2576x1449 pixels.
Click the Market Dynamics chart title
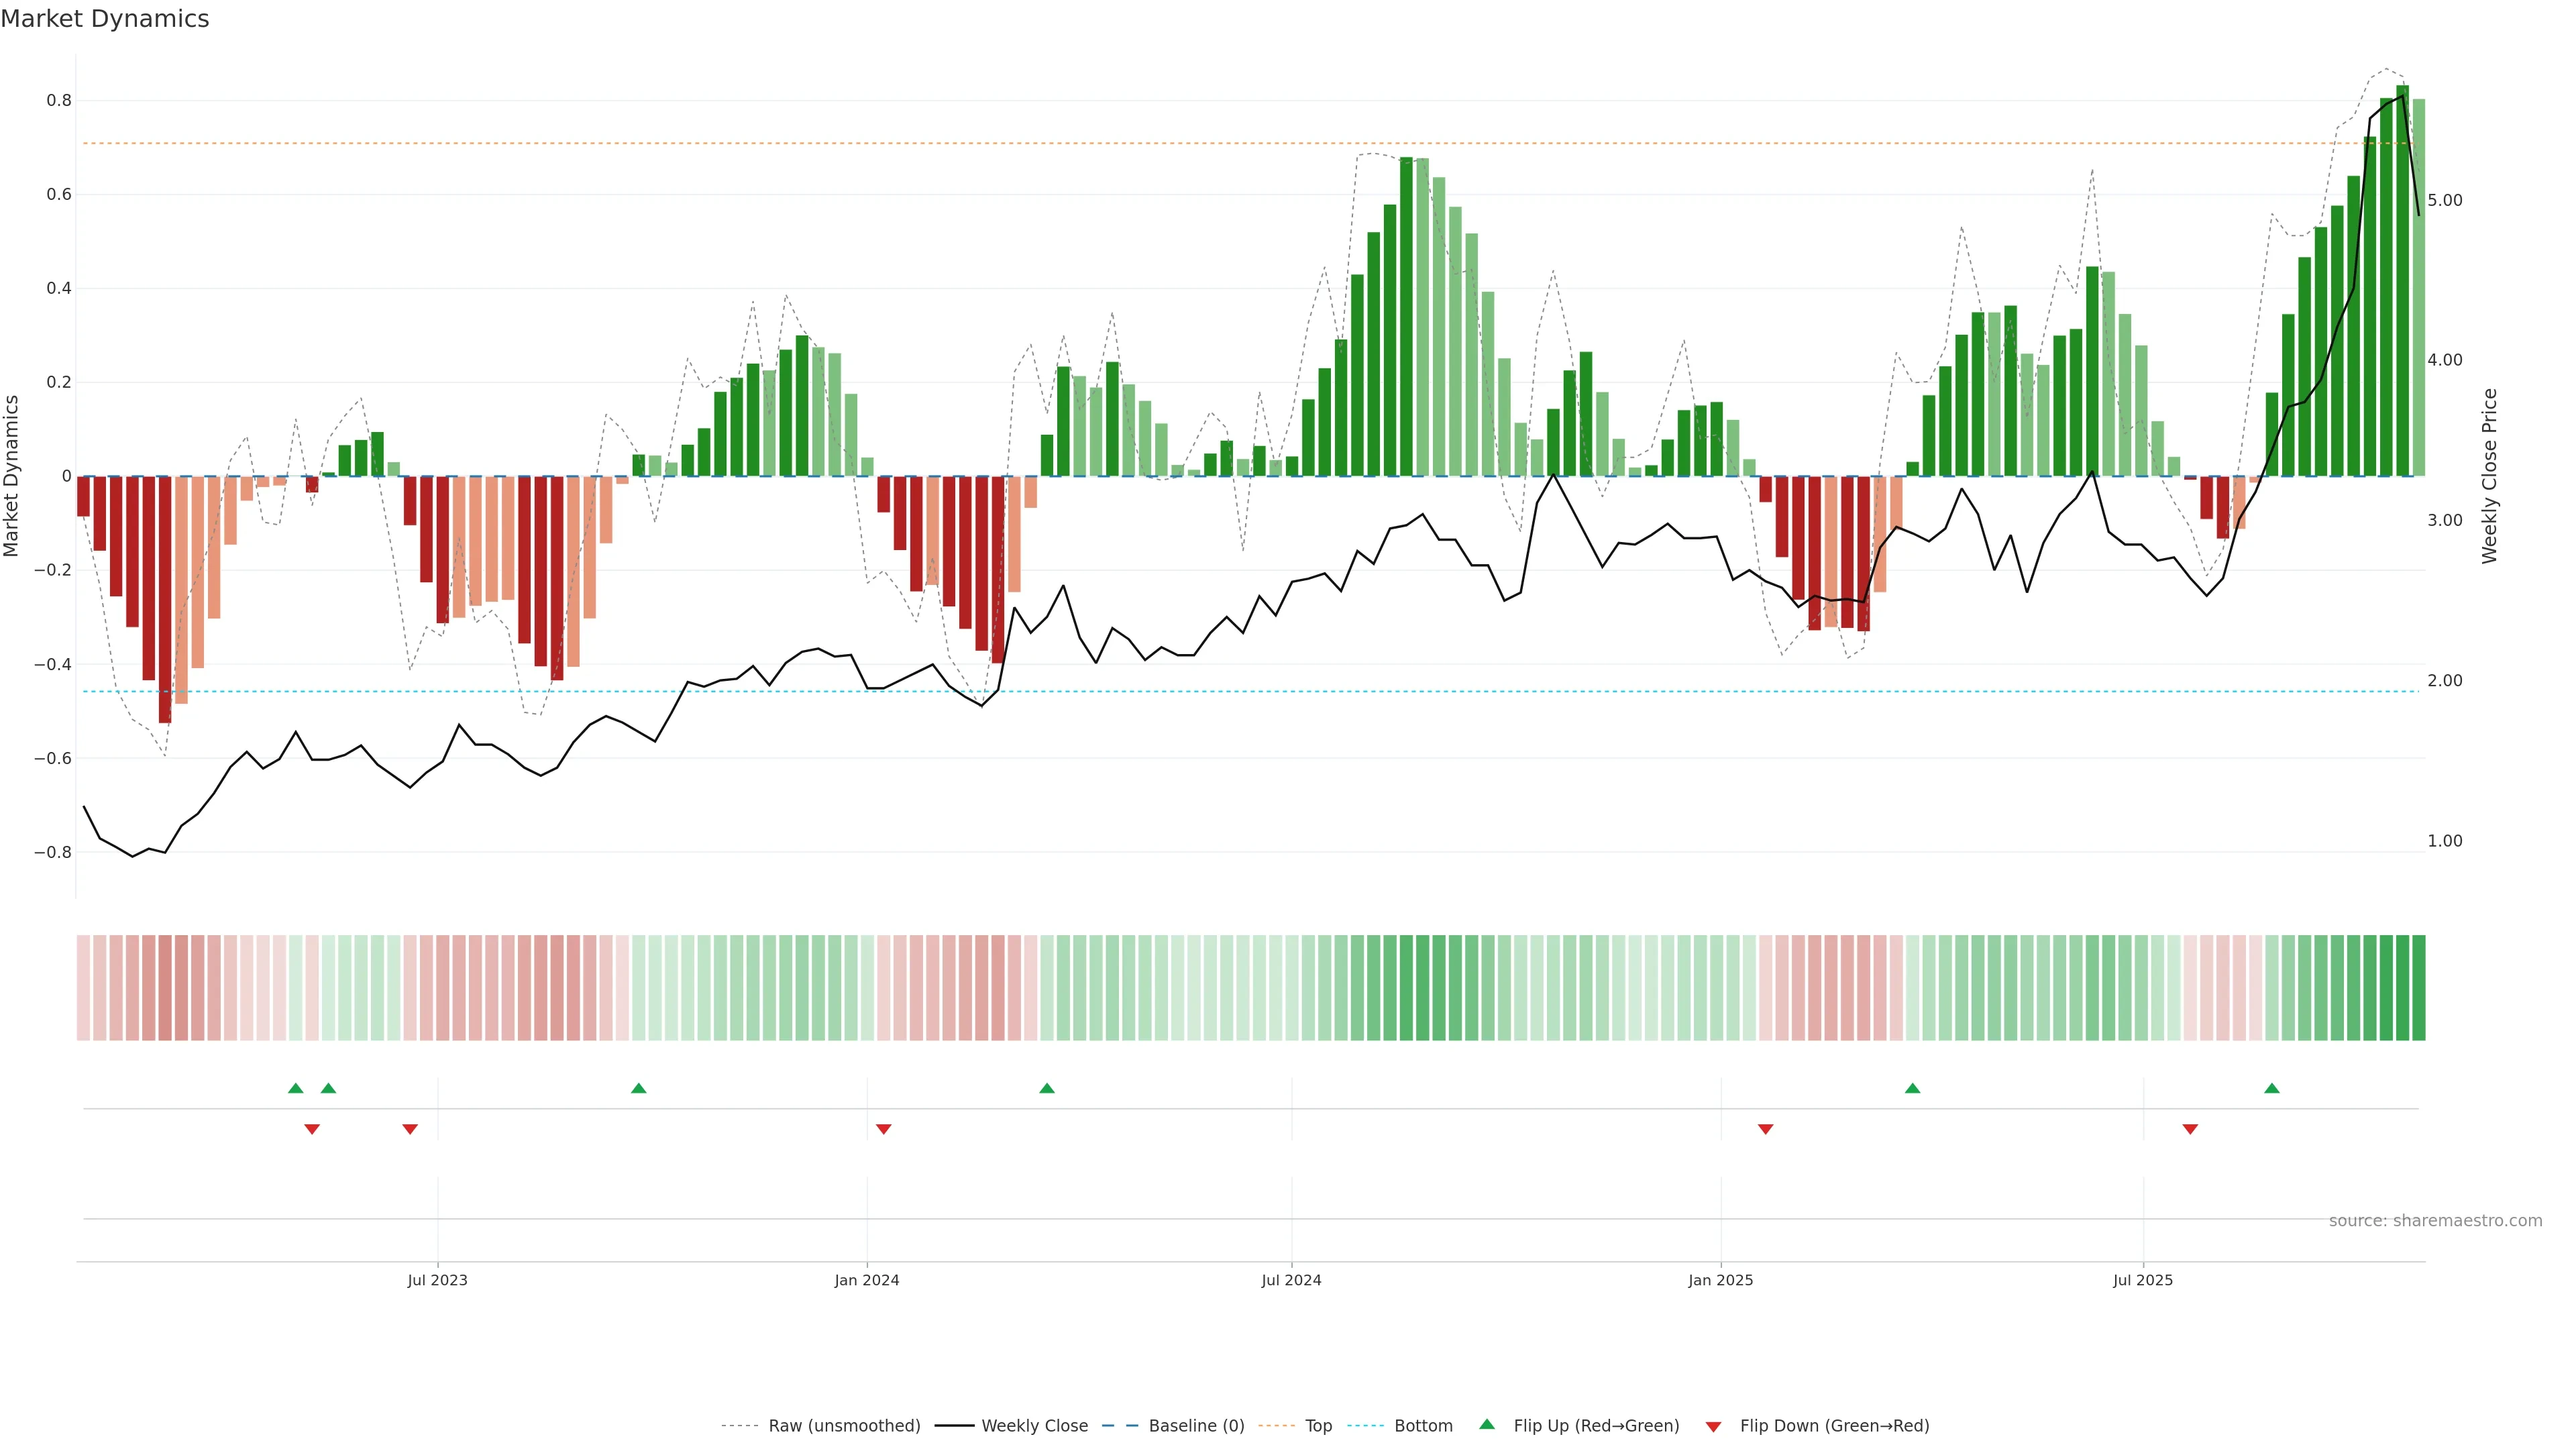105,19
